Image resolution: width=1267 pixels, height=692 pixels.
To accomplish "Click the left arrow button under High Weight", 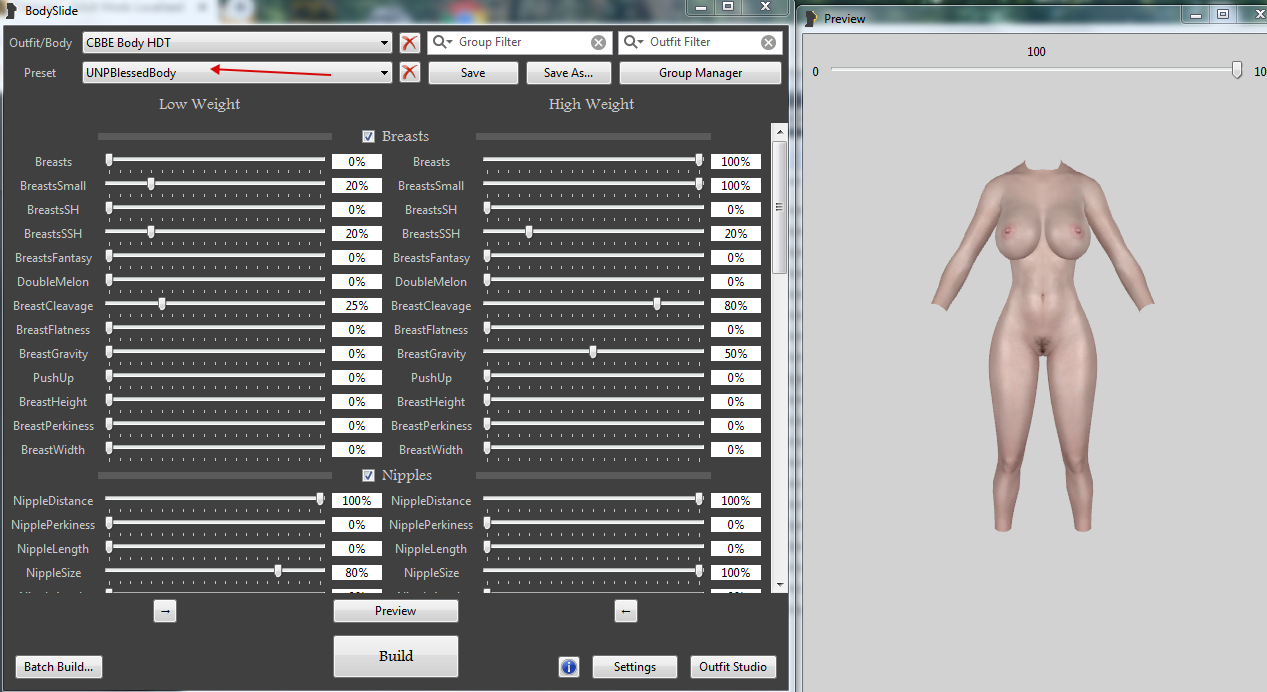I will [626, 611].
